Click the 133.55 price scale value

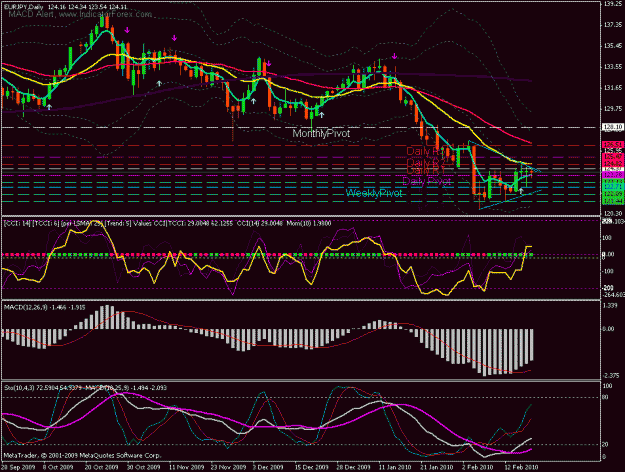coord(613,67)
